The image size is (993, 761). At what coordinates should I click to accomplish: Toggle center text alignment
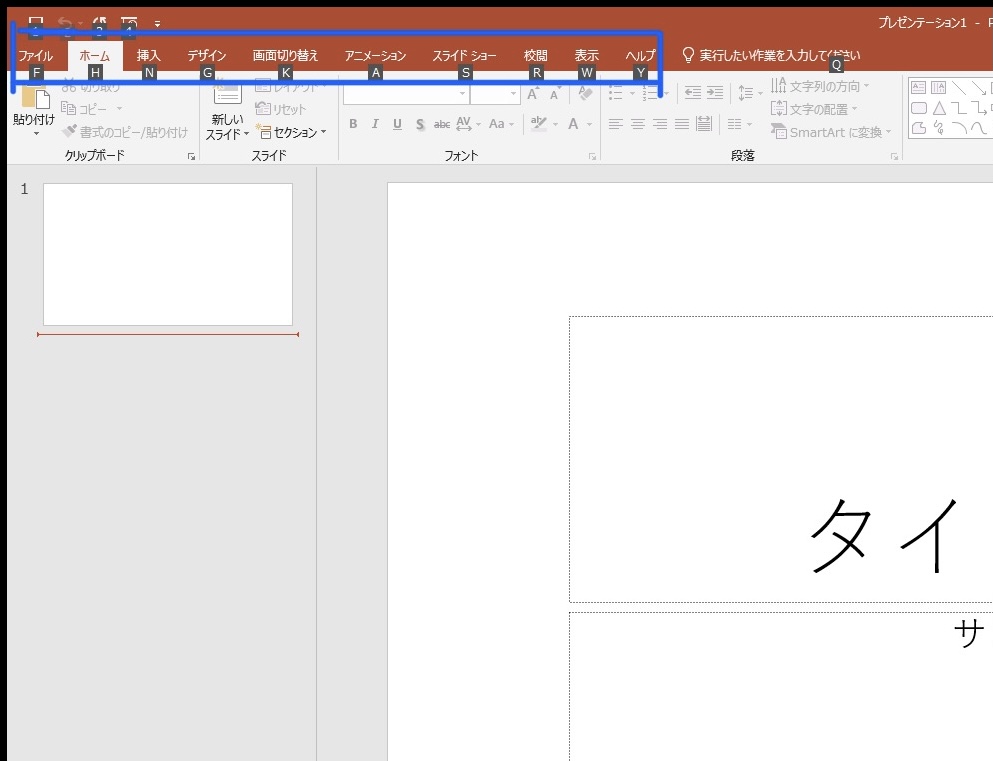click(638, 123)
